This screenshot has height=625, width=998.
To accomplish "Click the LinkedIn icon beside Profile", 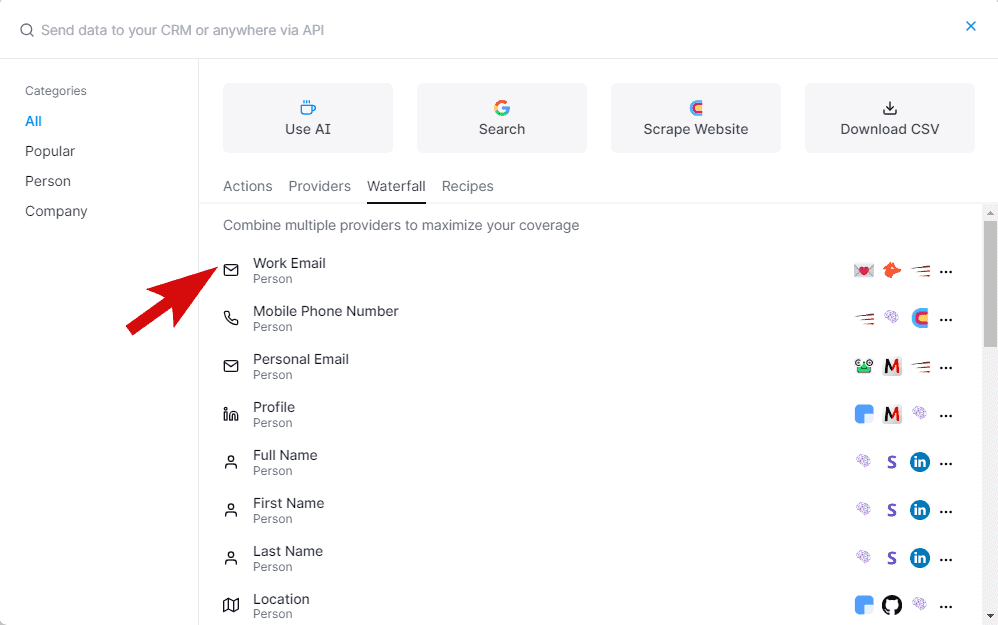I will click(231, 414).
